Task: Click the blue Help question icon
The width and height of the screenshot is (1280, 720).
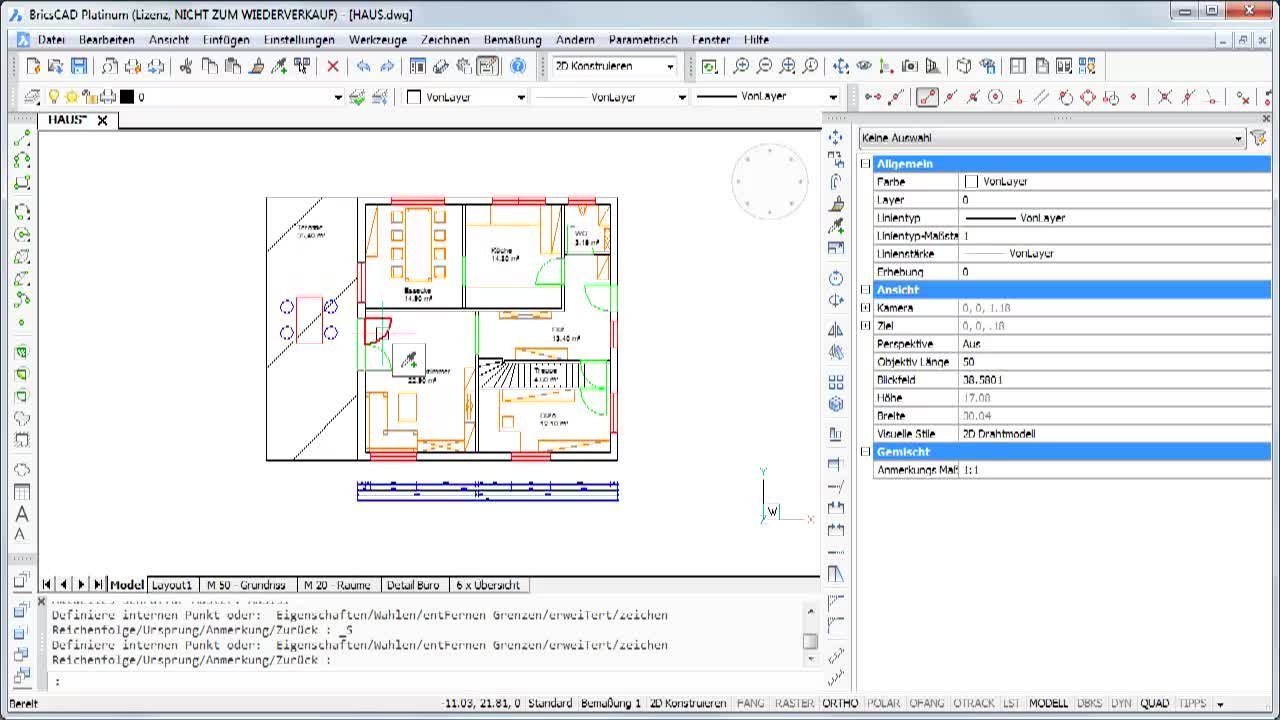Action: [x=518, y=66]
